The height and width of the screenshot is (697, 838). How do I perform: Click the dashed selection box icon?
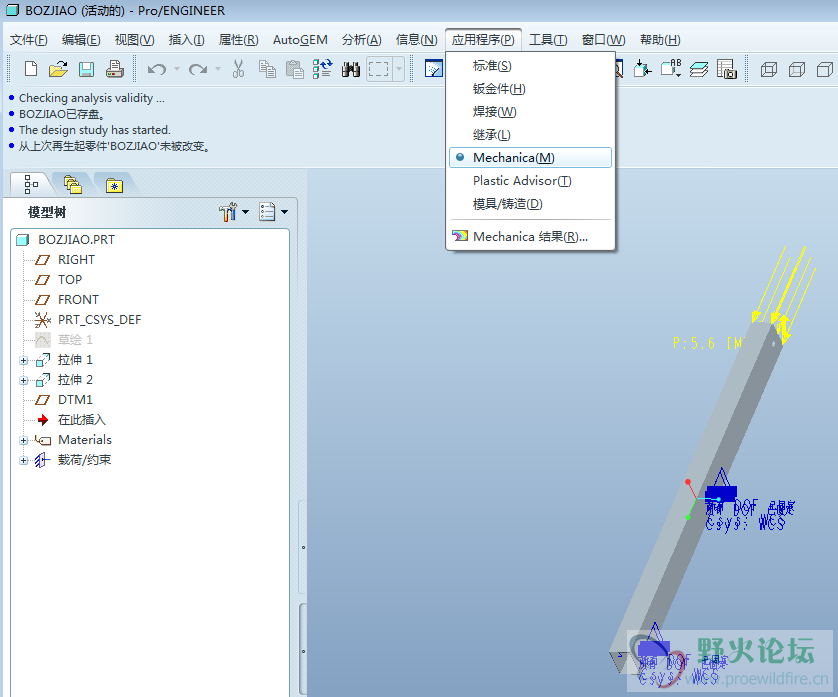[x=379, y=69]
